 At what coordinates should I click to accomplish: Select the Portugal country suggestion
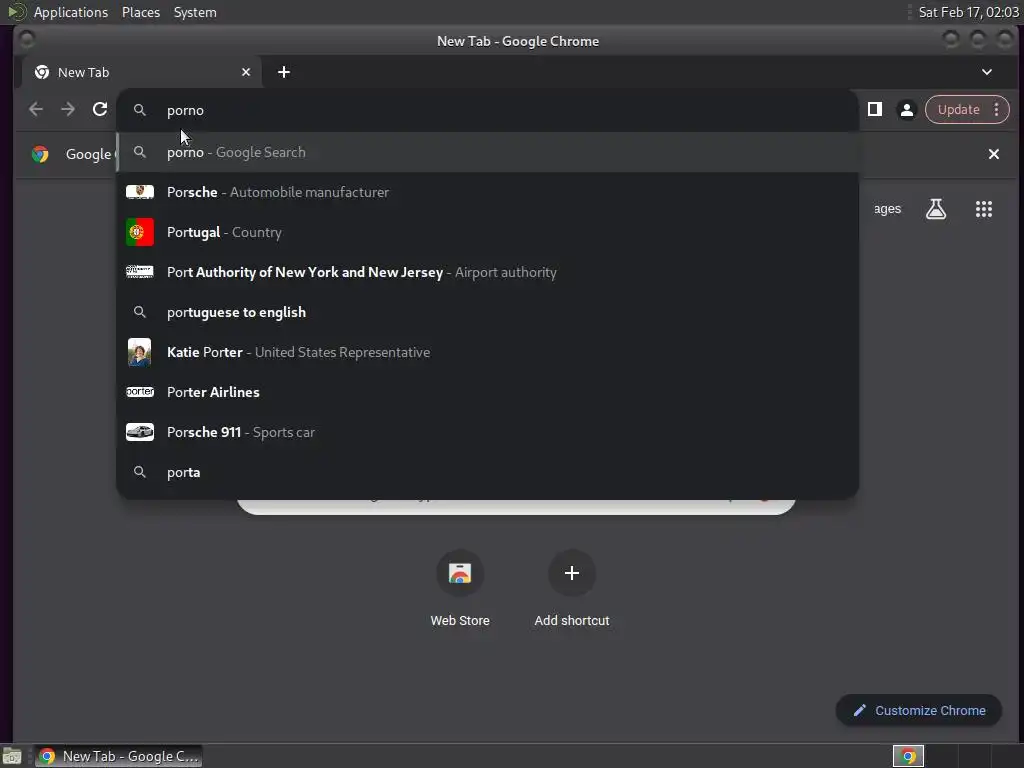click(487, 232)
